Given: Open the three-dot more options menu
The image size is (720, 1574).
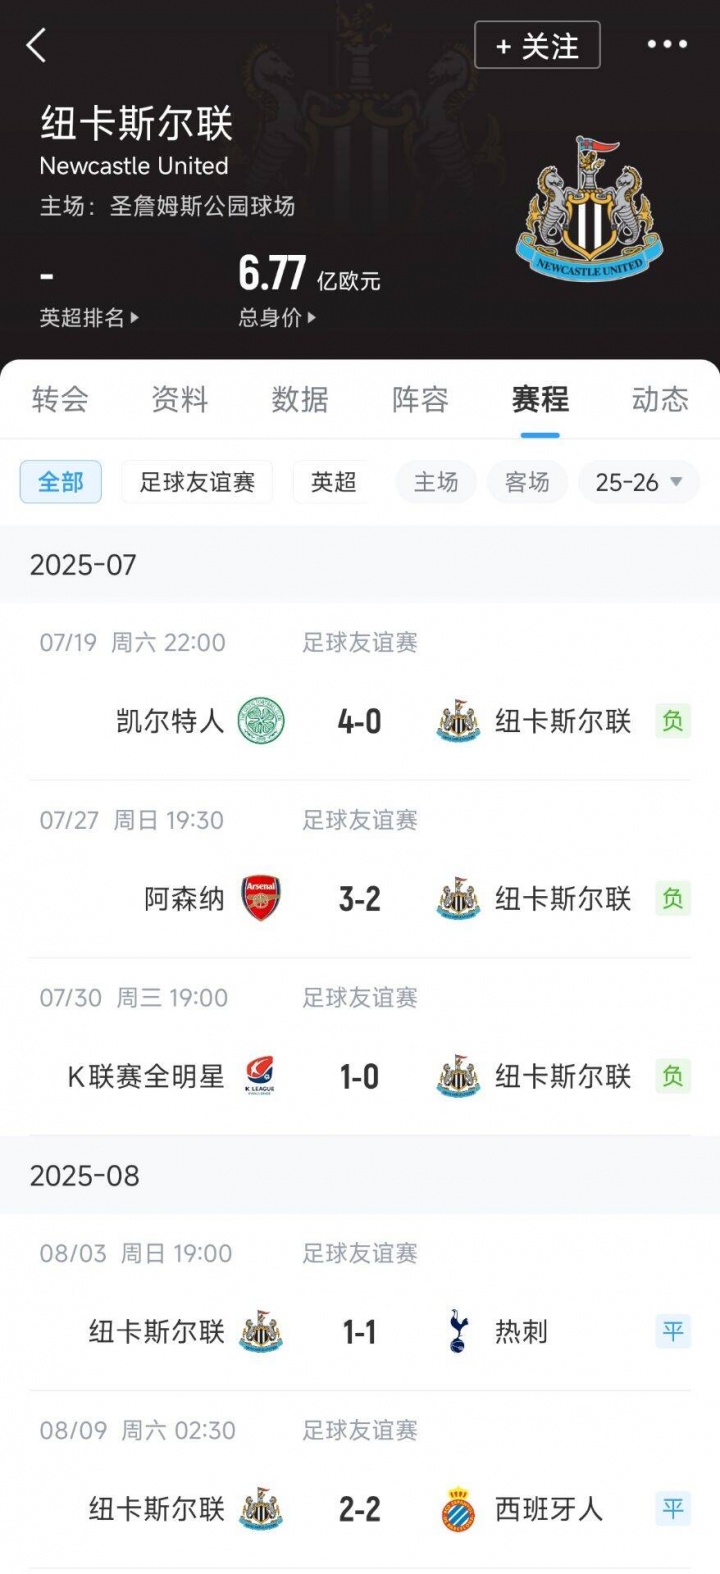Looking at the screenshot, I should pos(667,45).
